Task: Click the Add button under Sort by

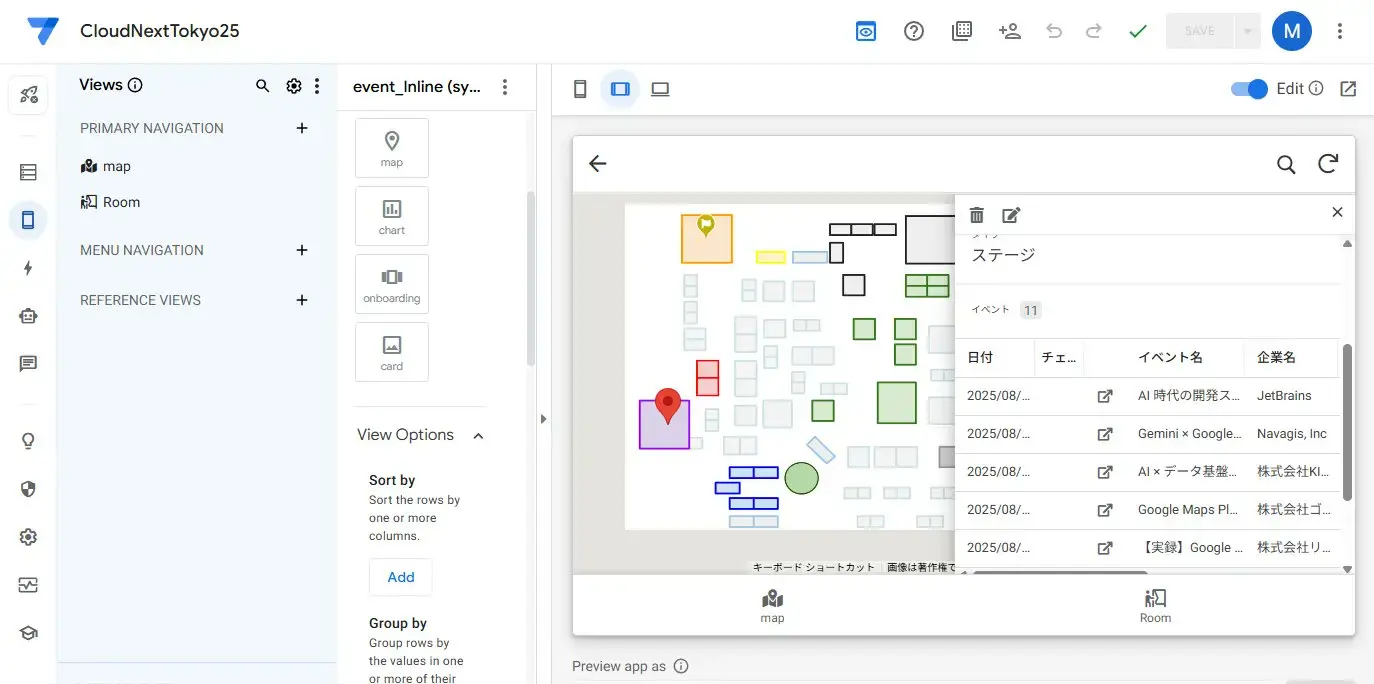Action: (400, 577)
